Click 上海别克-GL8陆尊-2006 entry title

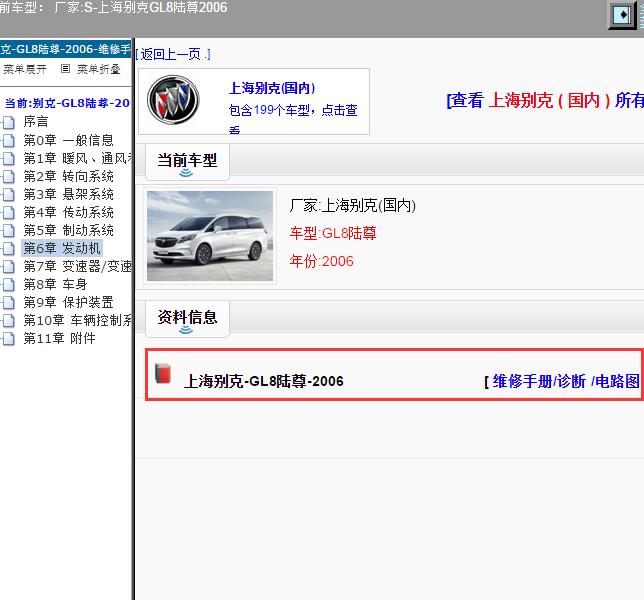pyautogui.click(x=263, y=382)
